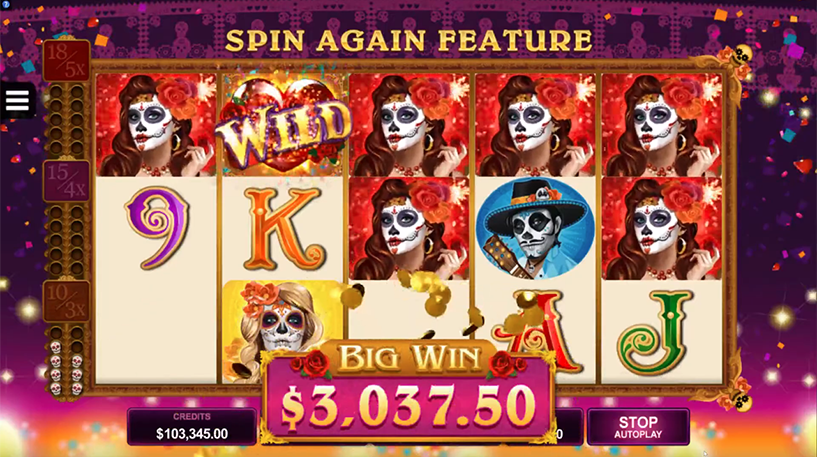Click the fourth reel's top skull lady
This screenshot has height=457, width=817.
click(x=535, y=125)
